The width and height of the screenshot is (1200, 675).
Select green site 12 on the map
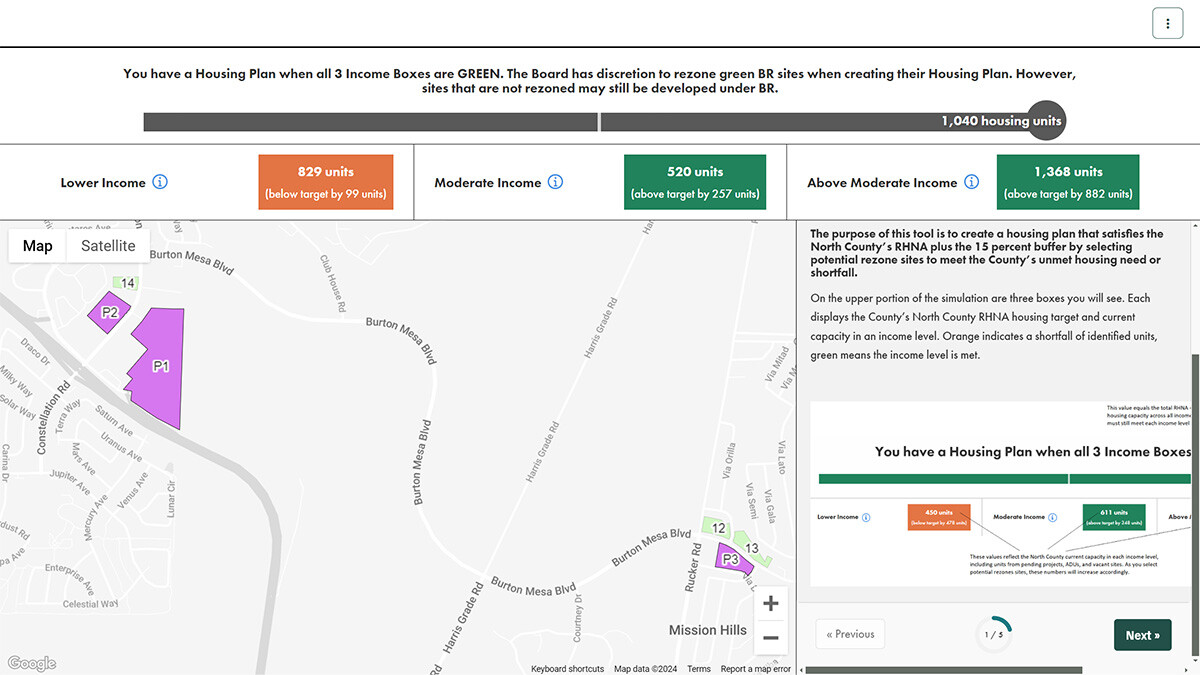click(x=716, y=527)
